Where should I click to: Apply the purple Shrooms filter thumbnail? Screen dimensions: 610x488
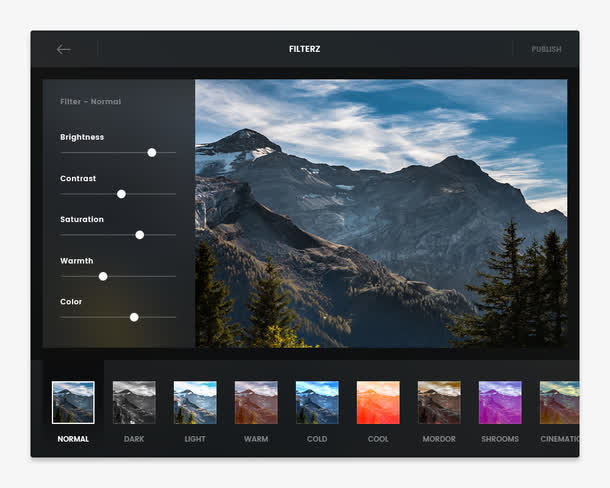[x=500, y=402]
